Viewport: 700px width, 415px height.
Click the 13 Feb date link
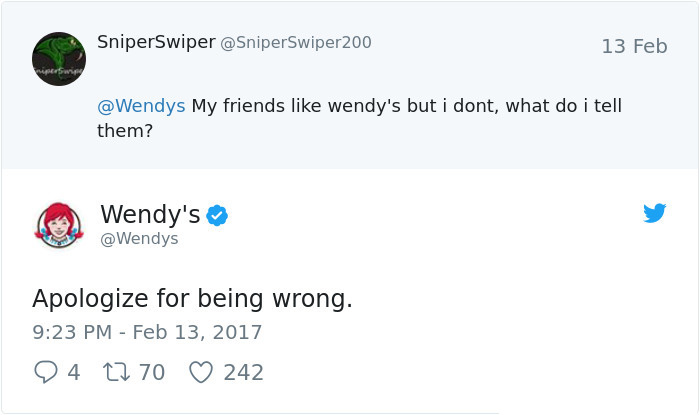point(634,46)
